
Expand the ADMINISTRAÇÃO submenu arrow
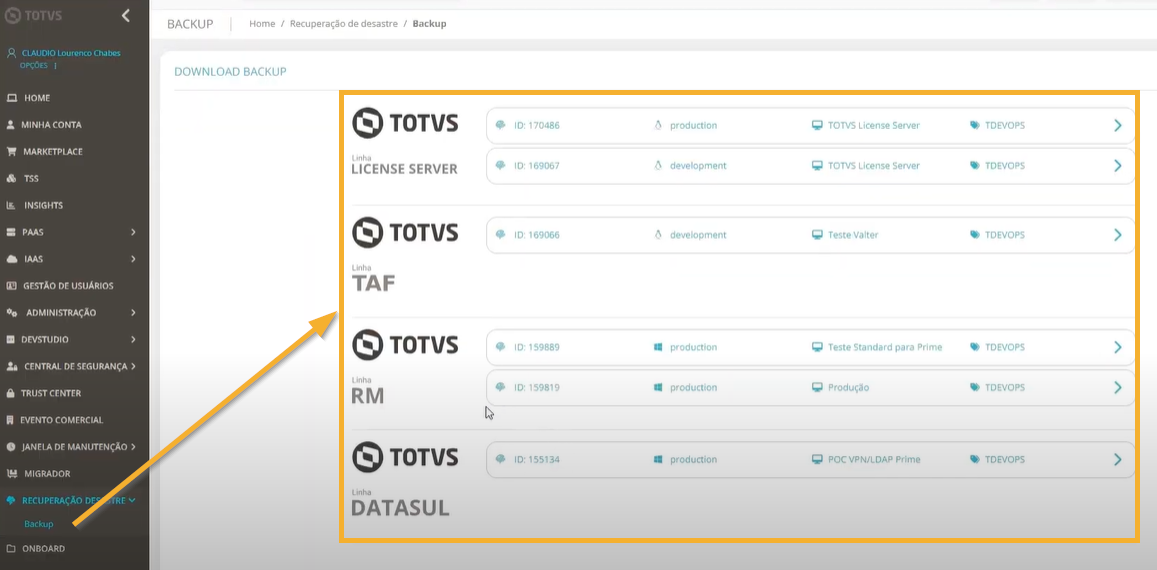tap(134, 312)
